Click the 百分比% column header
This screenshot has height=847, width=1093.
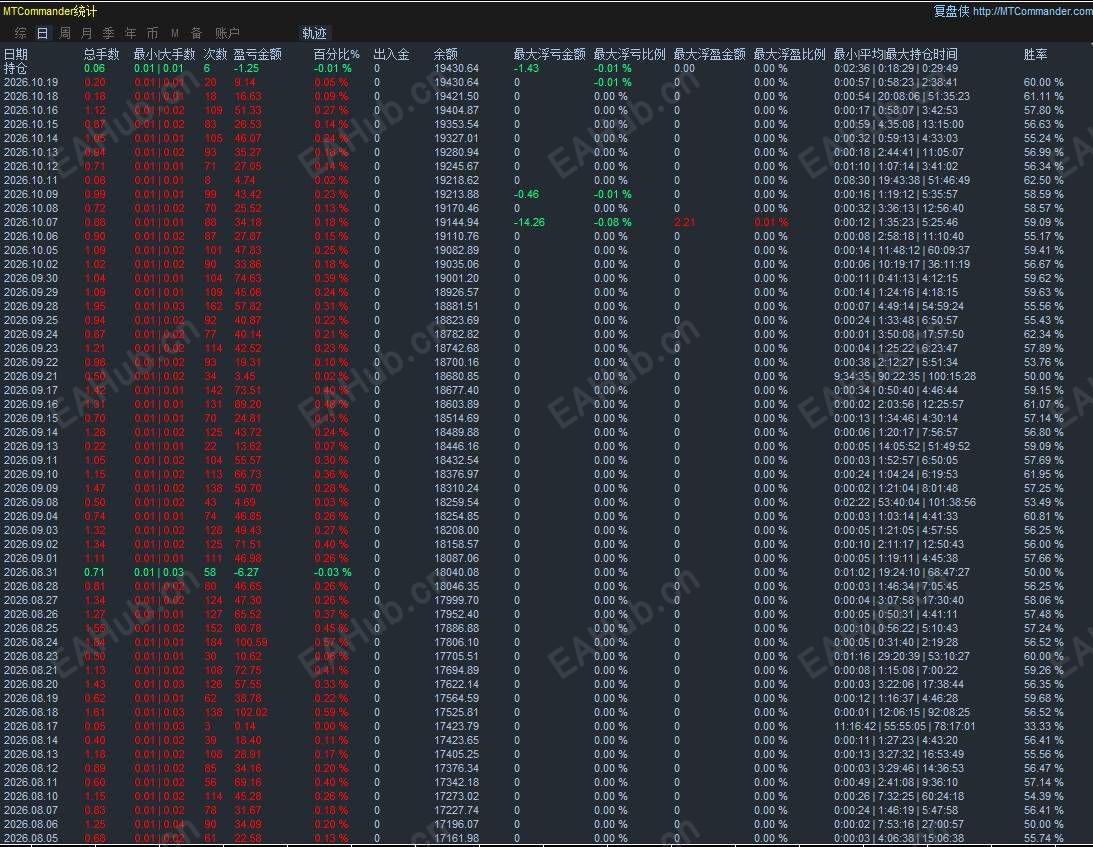click(x=337, y=54)
